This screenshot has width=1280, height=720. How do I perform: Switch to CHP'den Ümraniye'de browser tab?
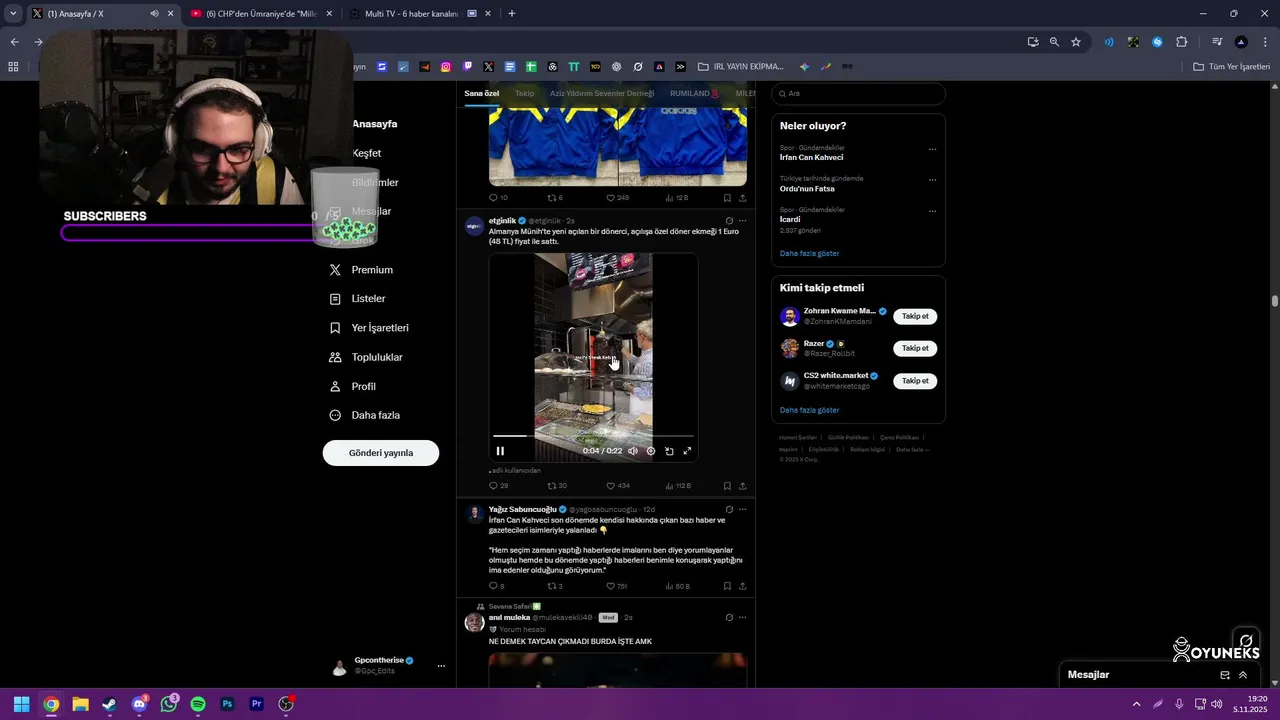(262, 14)
